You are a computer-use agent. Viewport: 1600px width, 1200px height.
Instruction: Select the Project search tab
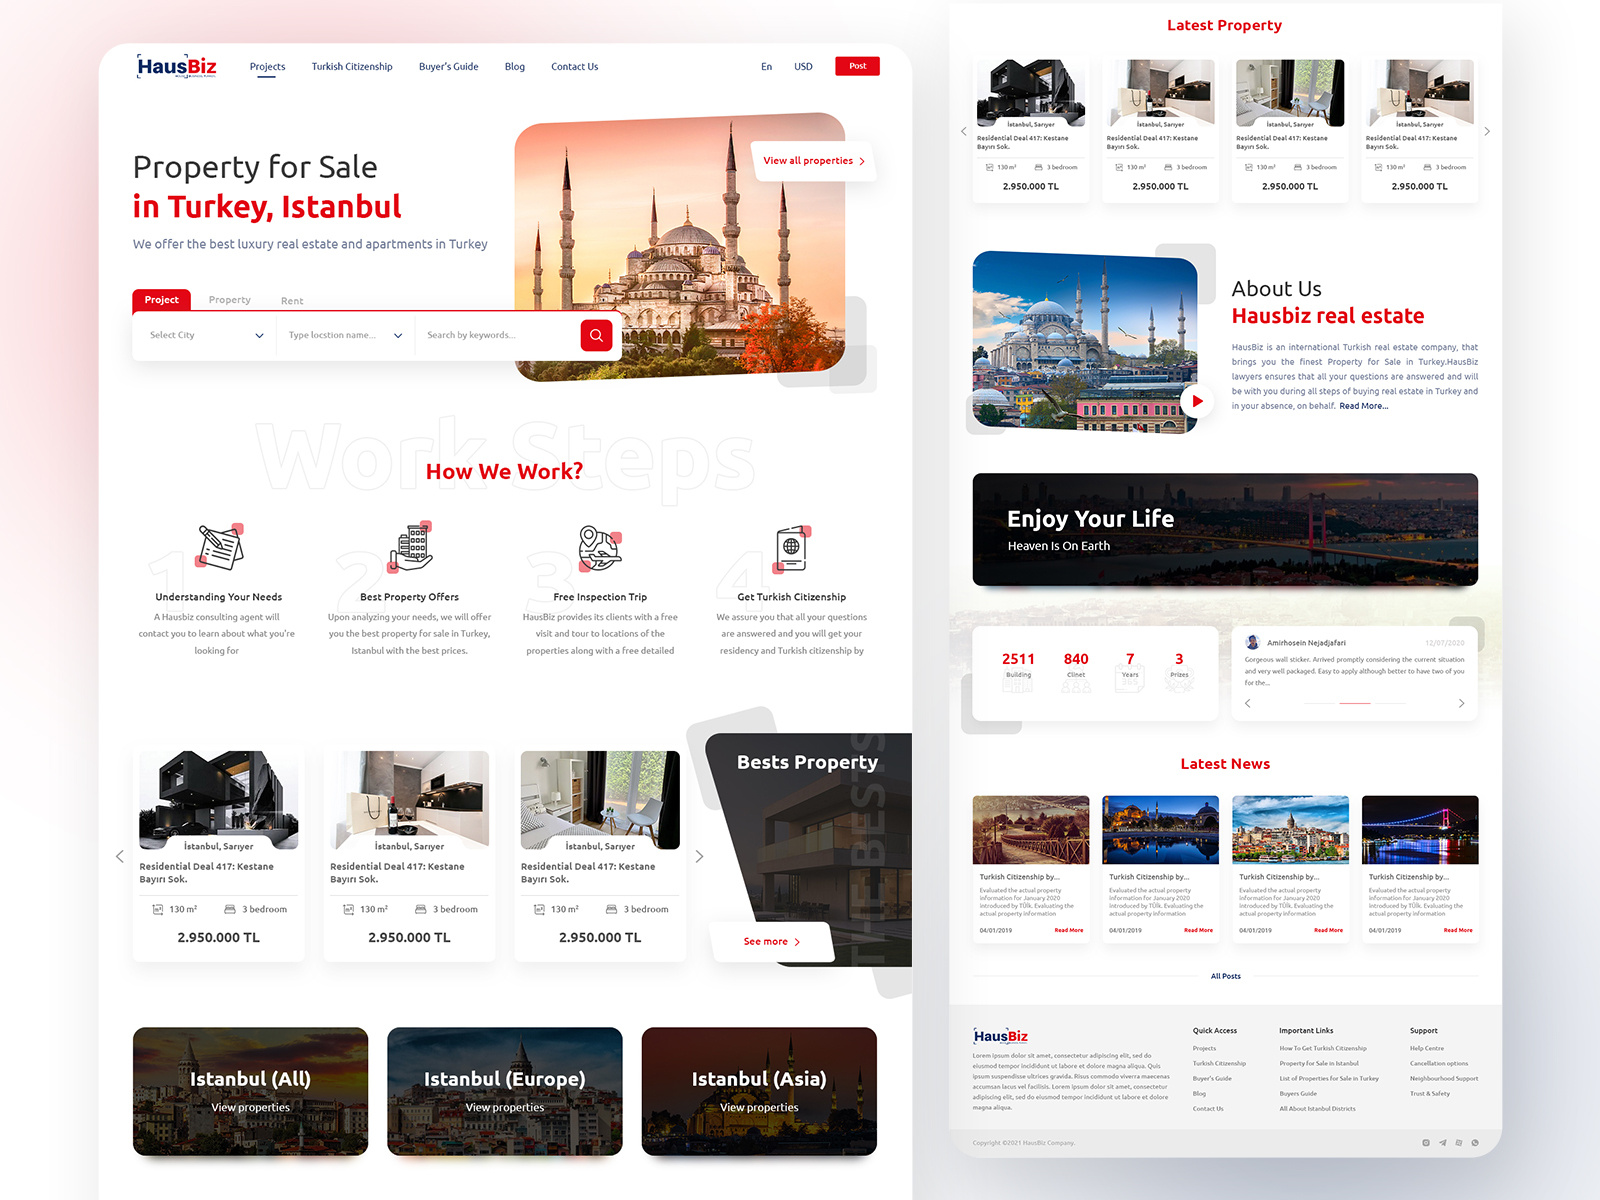point(161,300)
